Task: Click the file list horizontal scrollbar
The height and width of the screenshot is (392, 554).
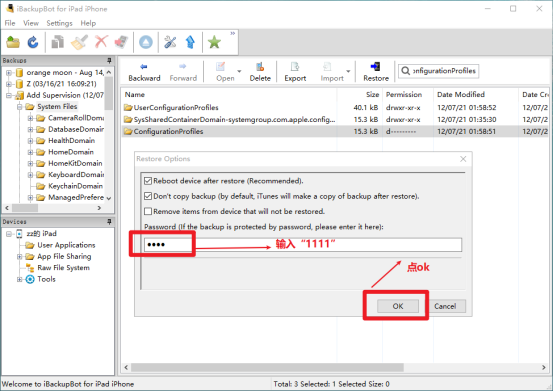Action: point(268,368)
